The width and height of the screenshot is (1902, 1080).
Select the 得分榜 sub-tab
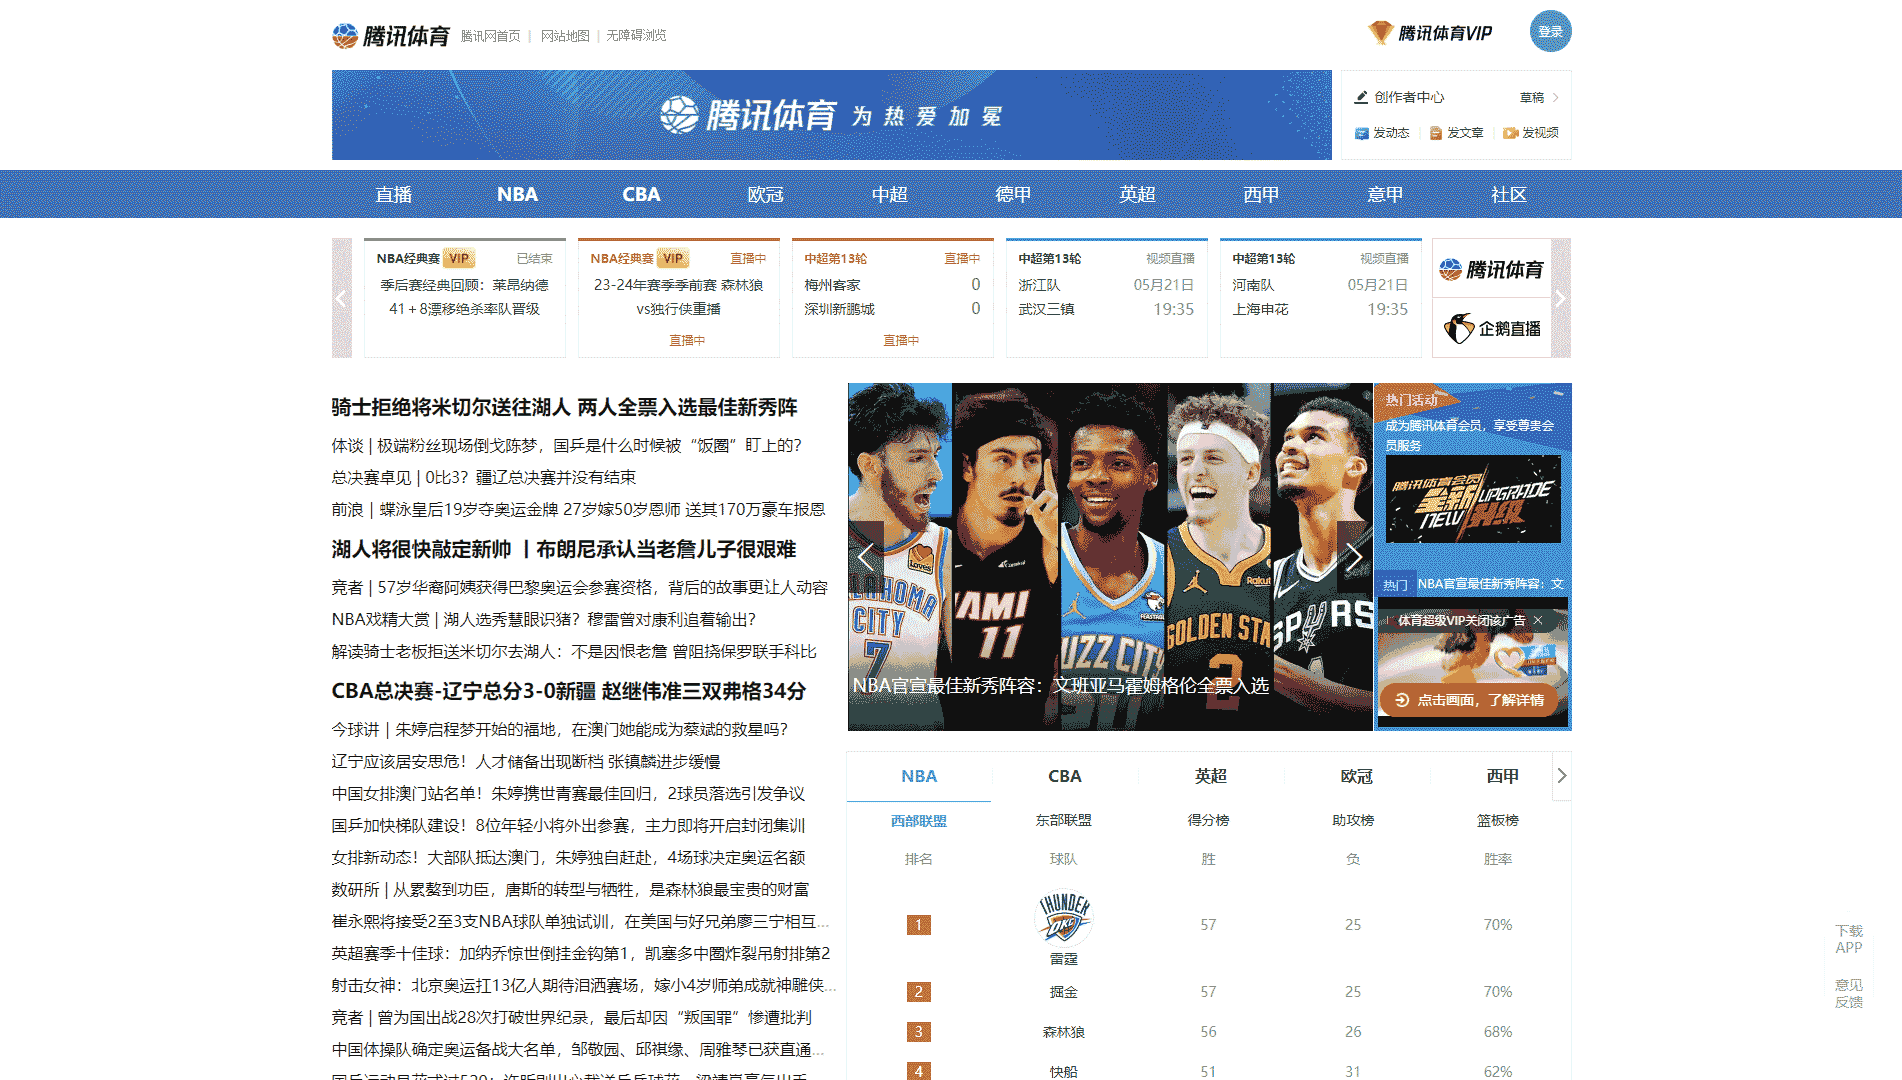(1208, 820)
